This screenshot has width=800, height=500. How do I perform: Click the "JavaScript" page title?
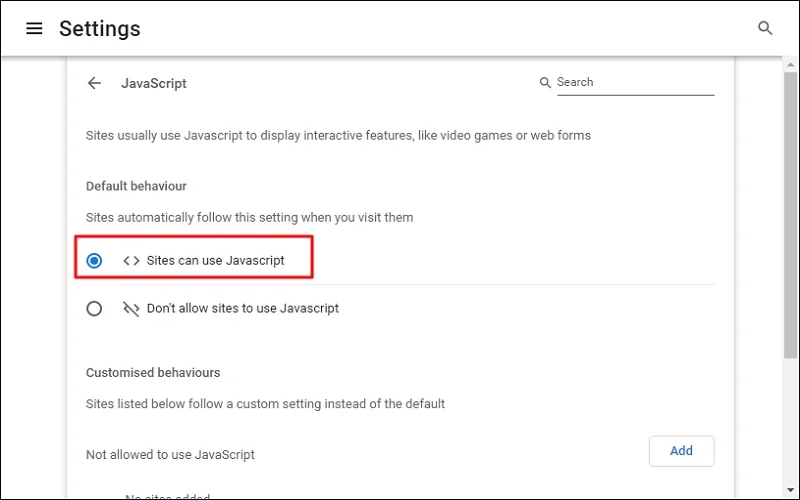click(154, 83)
